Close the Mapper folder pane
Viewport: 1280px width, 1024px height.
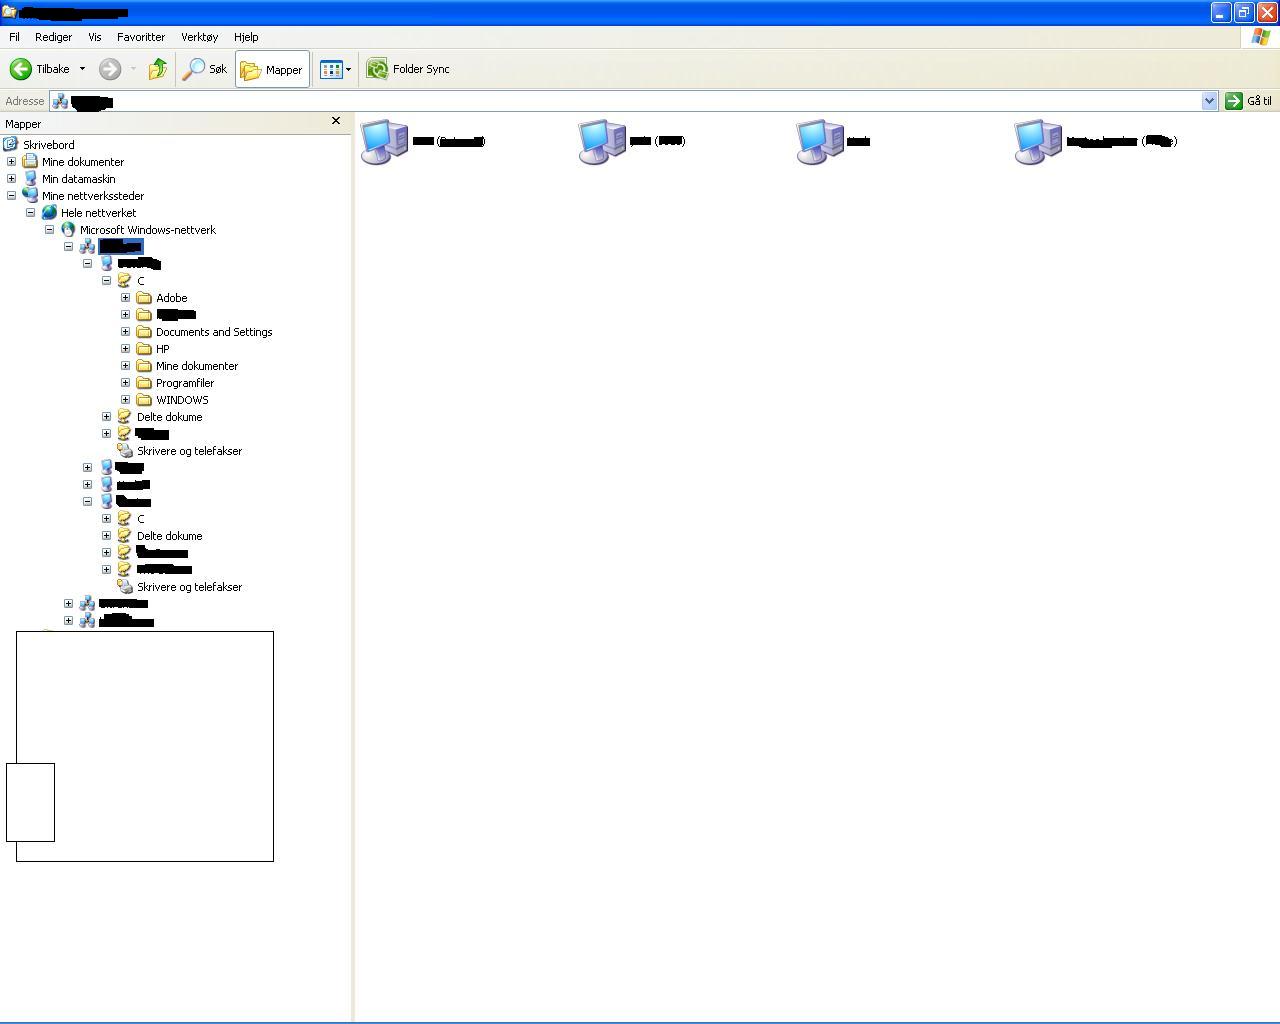click(x=336, y=121)
